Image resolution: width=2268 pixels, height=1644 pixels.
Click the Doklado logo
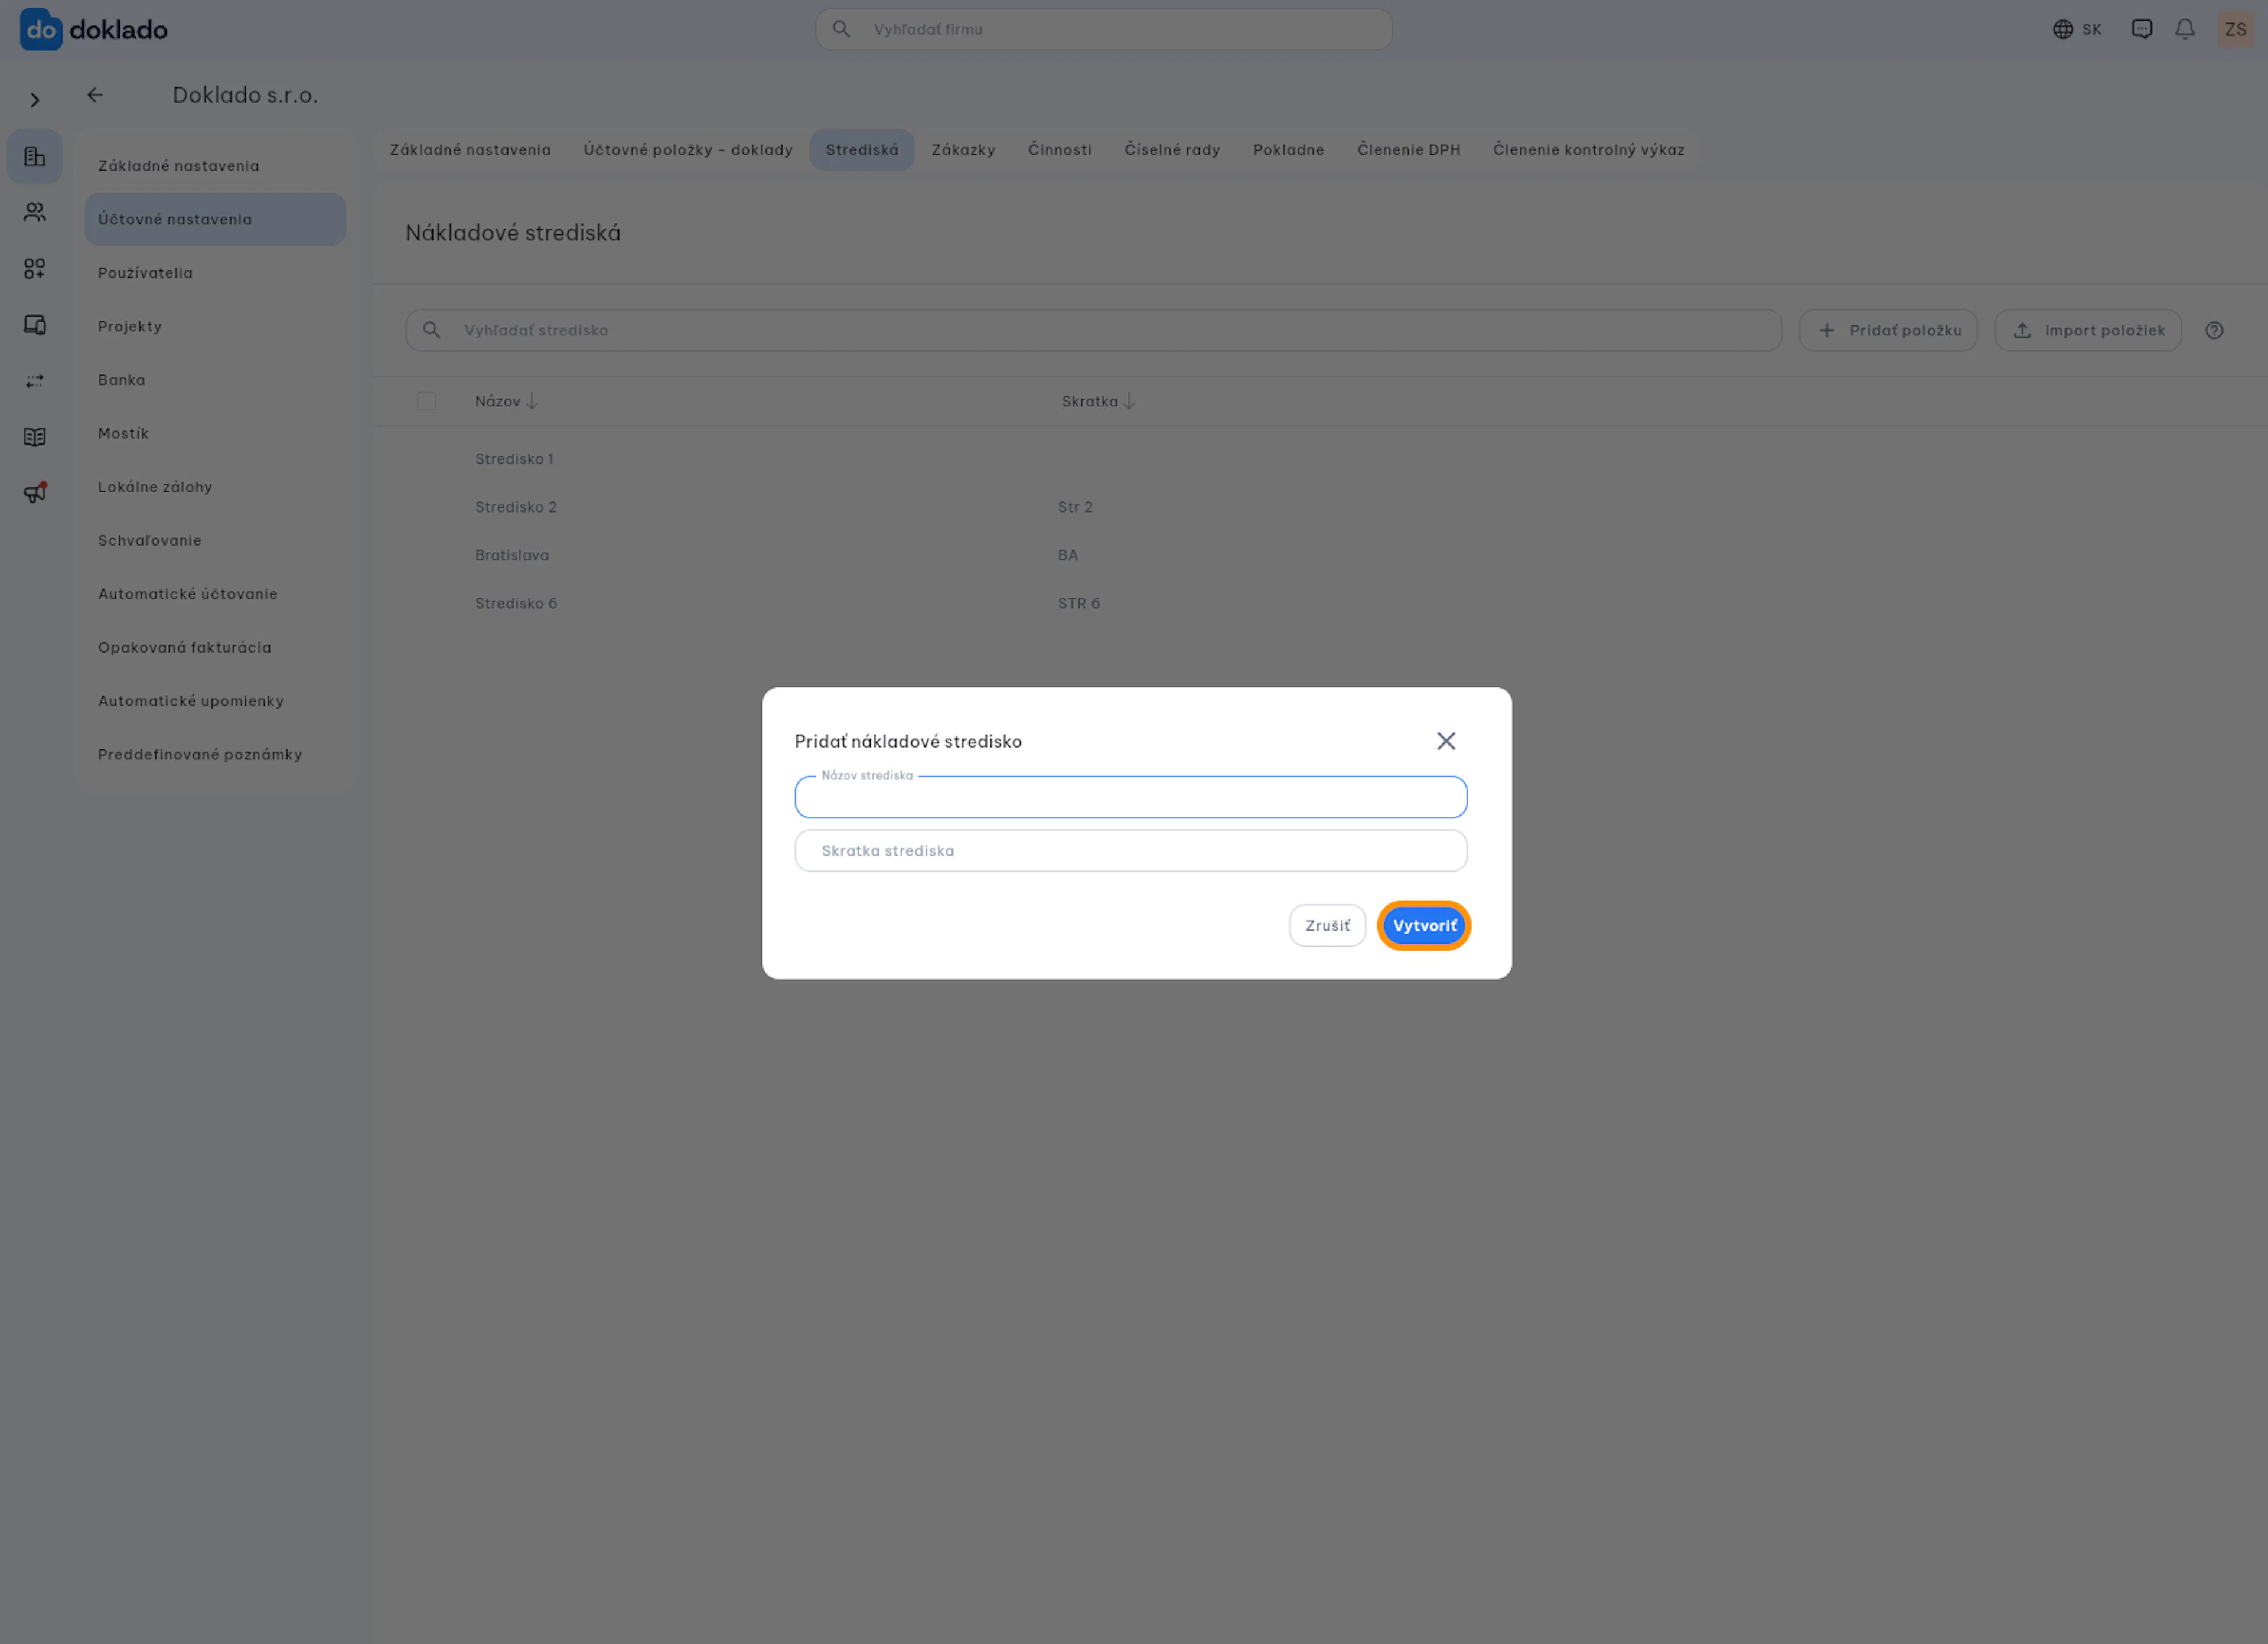click(x=94, y=29)
